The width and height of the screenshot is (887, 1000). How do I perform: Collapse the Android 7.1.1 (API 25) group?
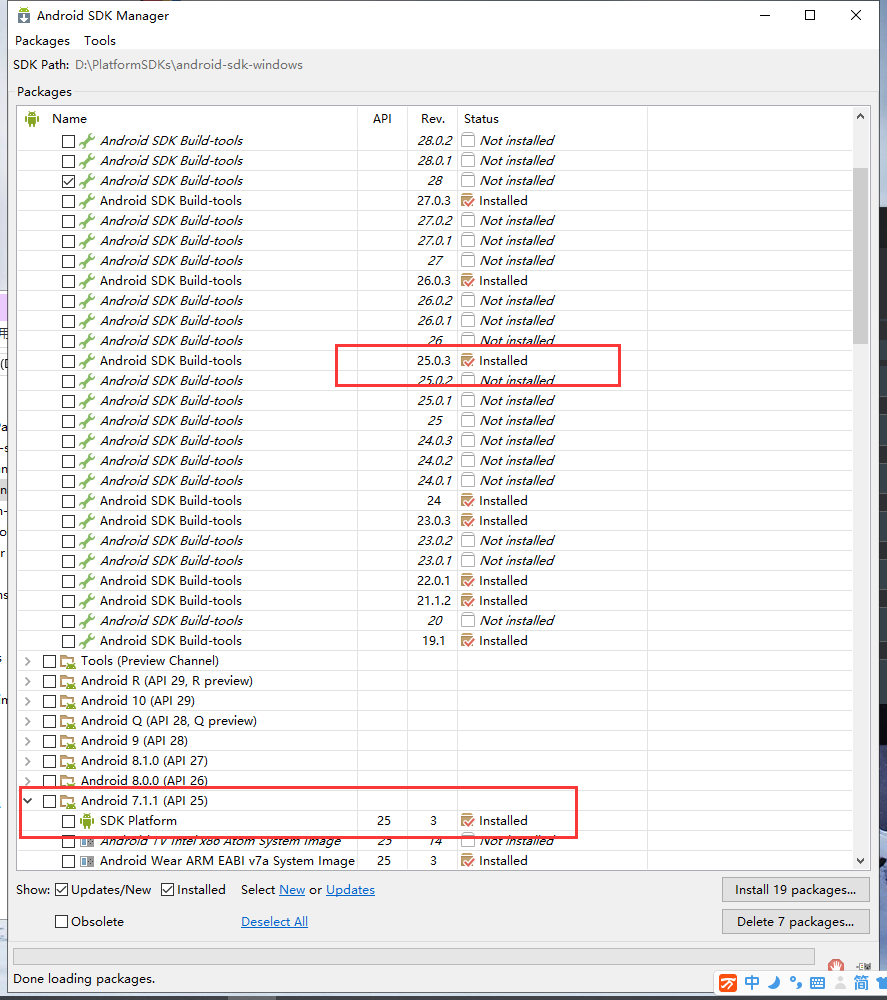[27, 800]
